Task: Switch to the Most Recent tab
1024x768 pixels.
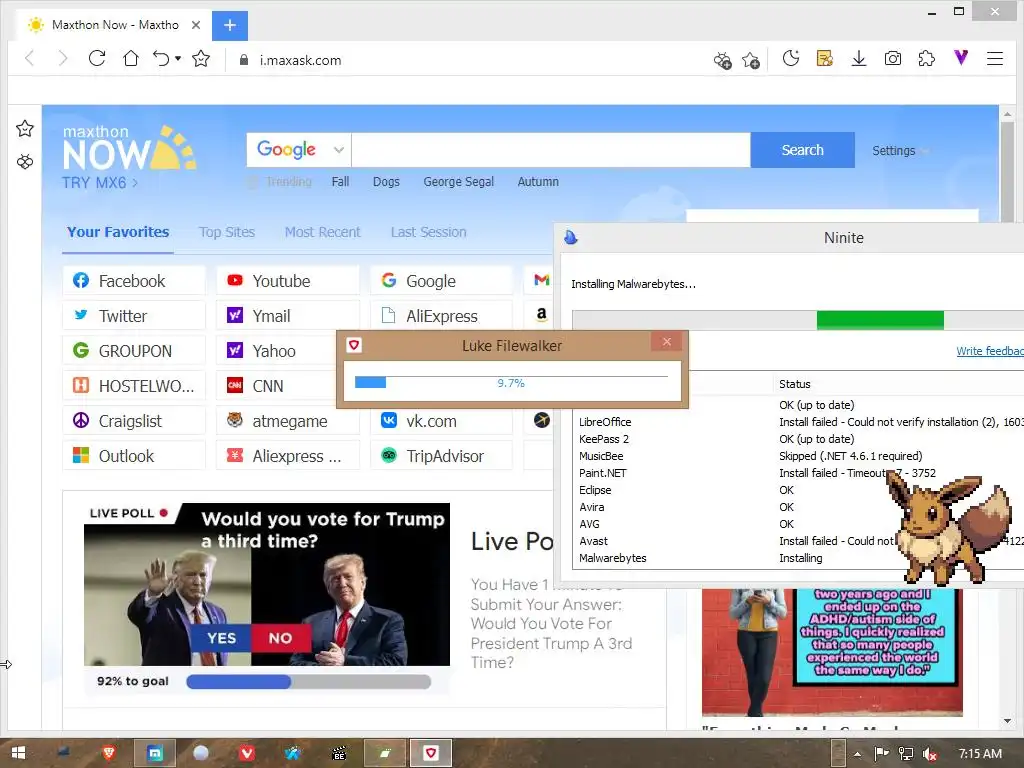Action: coord(323,232)
